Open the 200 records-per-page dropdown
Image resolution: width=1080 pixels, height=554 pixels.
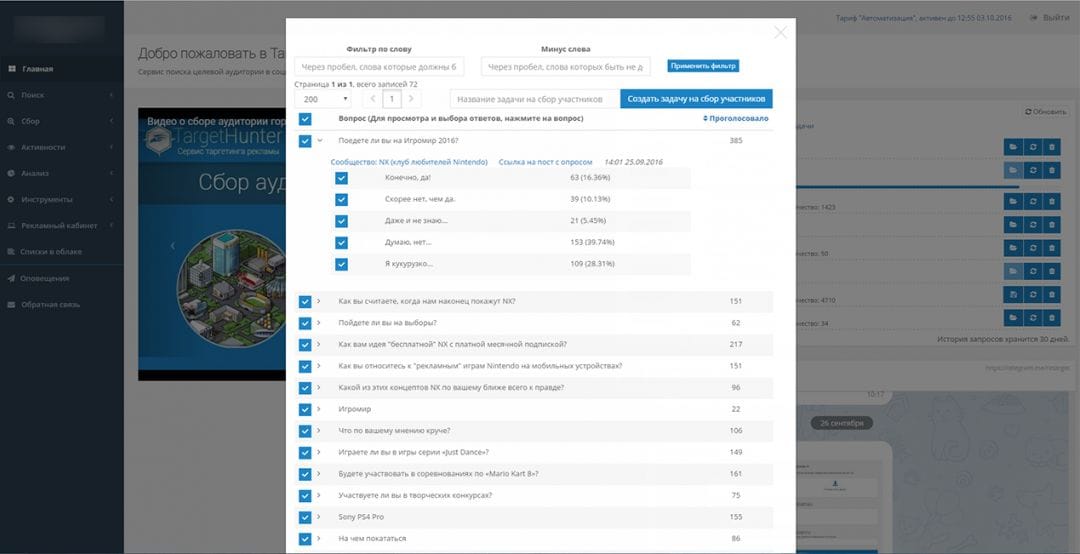pyautogui.click(x=322, y=99)
